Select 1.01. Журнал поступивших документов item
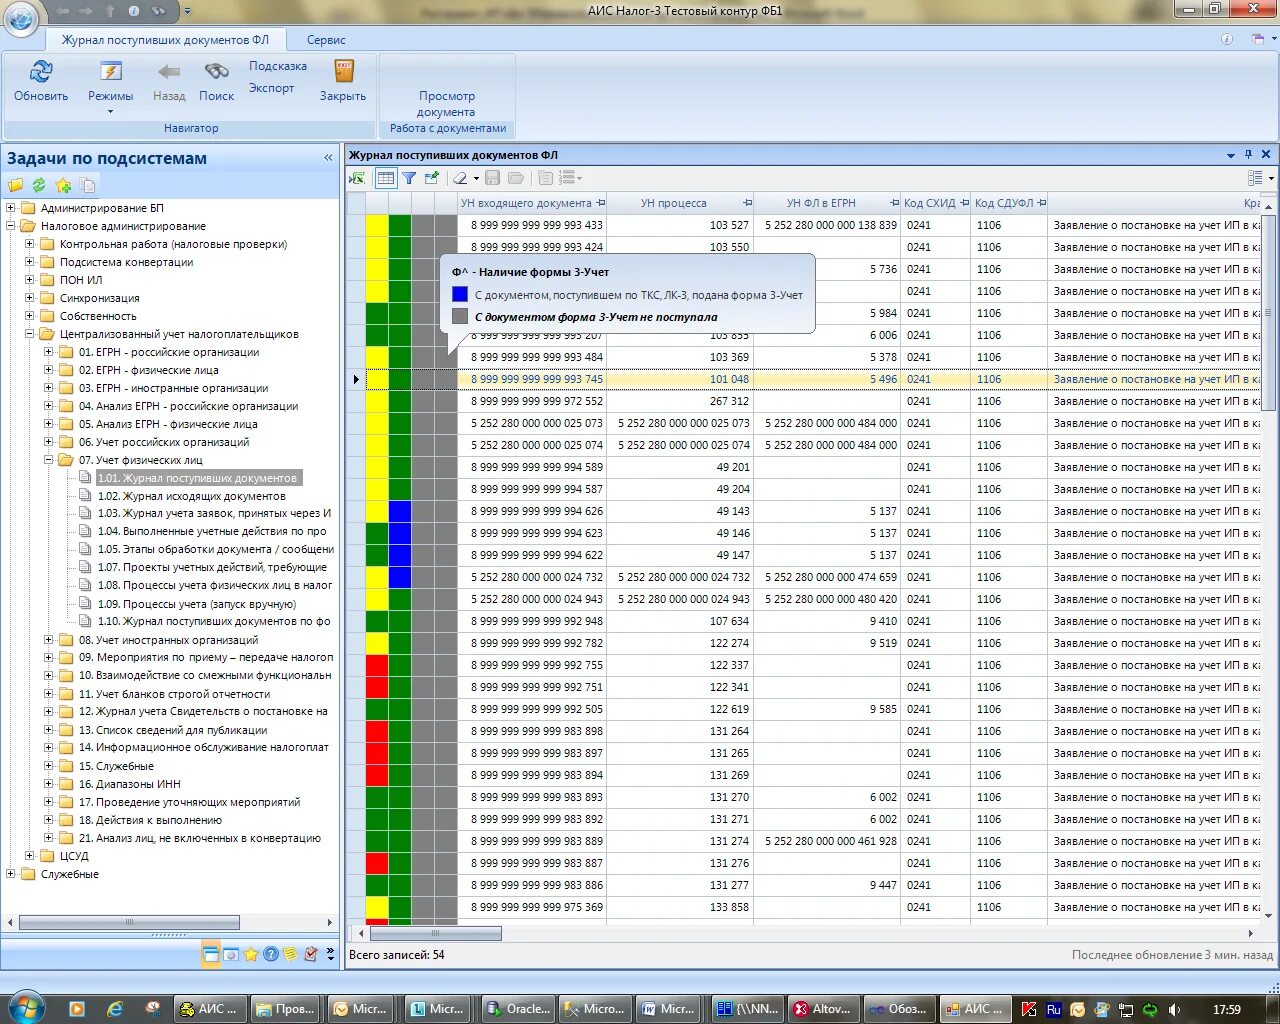The height and width of the screenshot is (1024, 1280). coord(197,478)
